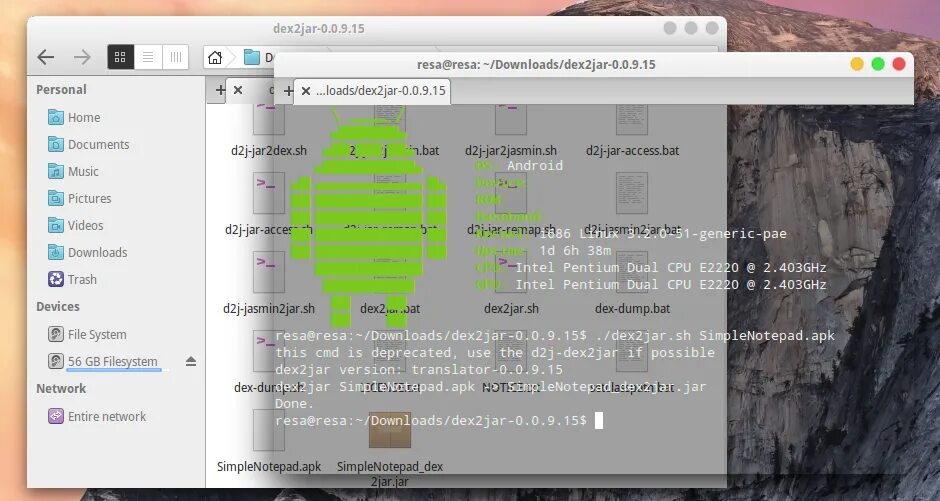Screen dimensions: 940x501
Task: Click the 'Done.' terminal output line
Action: click(294, 403)
